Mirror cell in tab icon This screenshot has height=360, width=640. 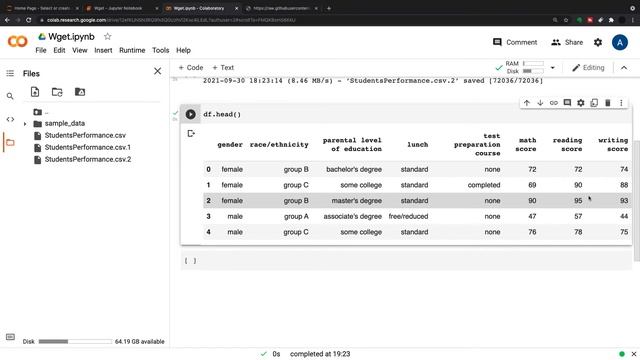594,103
